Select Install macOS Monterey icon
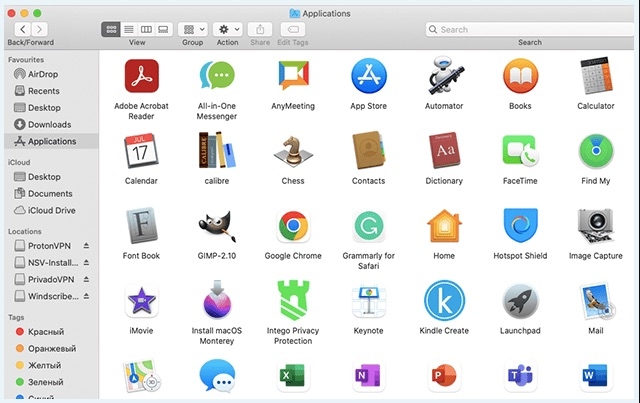The height and width of the screenshot is (403, 640). coord(217,300)
